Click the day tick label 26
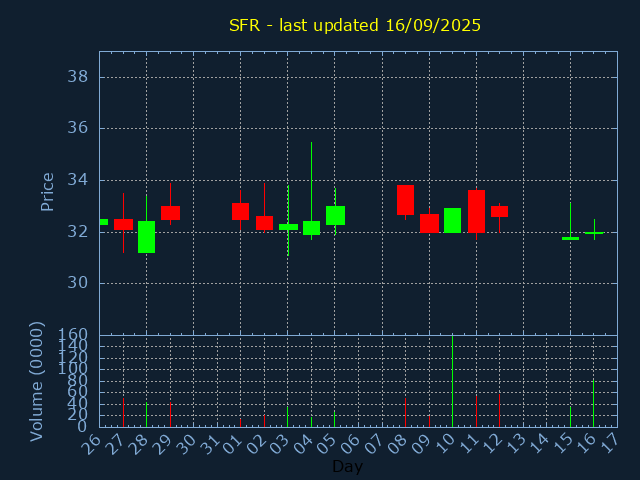The width and height of the screenshot is (640, 480). pyautogui.click(x=91, y=444)
